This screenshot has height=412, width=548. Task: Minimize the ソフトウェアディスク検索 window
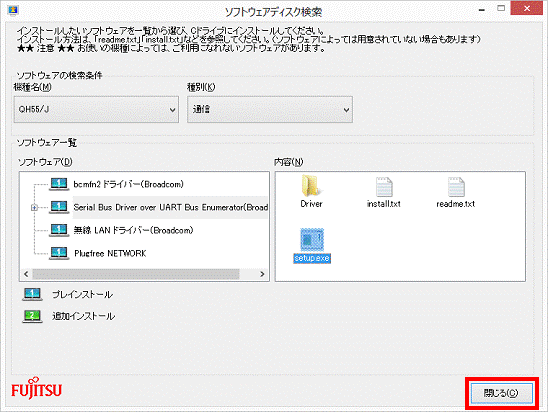(482, 9)
